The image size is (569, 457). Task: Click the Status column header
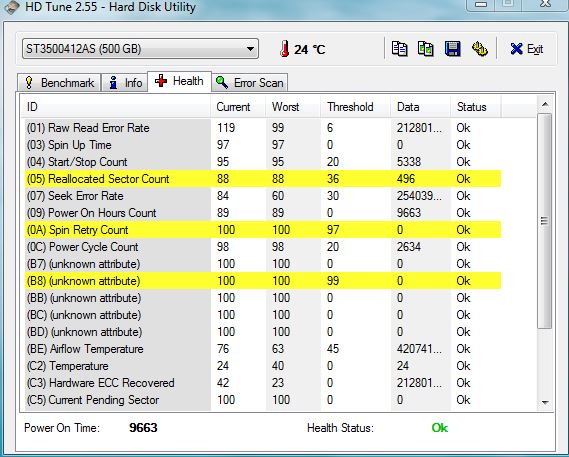tap(476, 107)
